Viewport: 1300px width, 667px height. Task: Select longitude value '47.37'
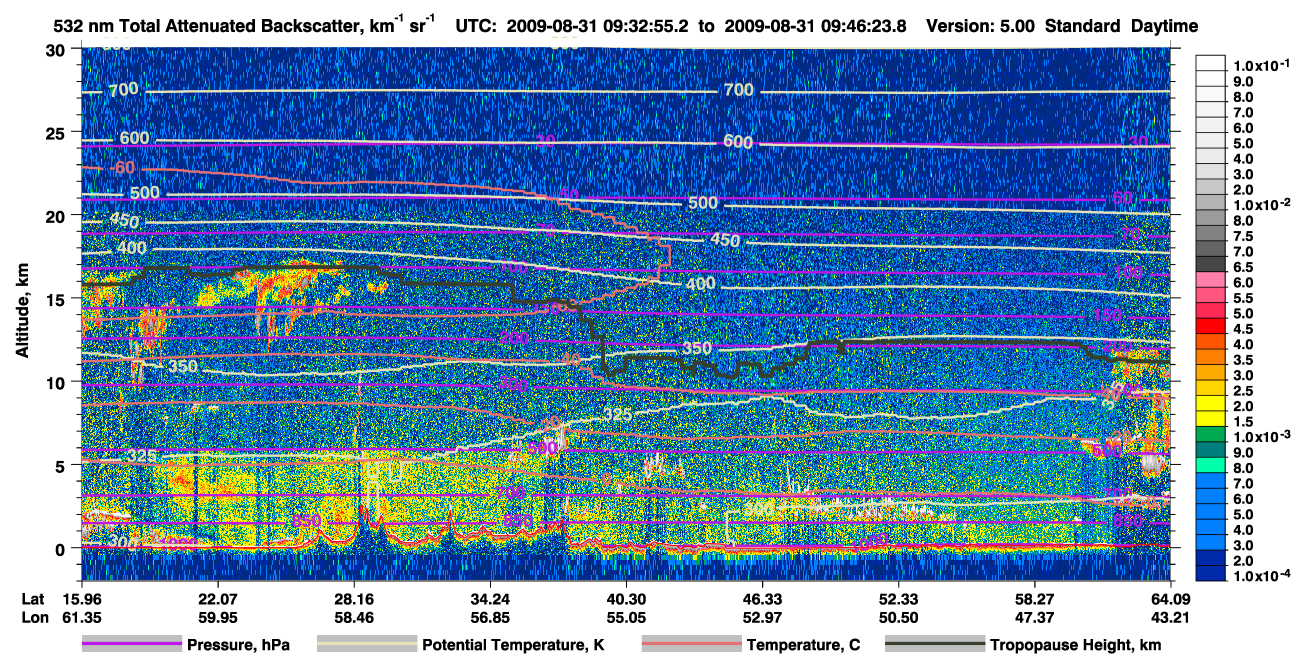1034,618
